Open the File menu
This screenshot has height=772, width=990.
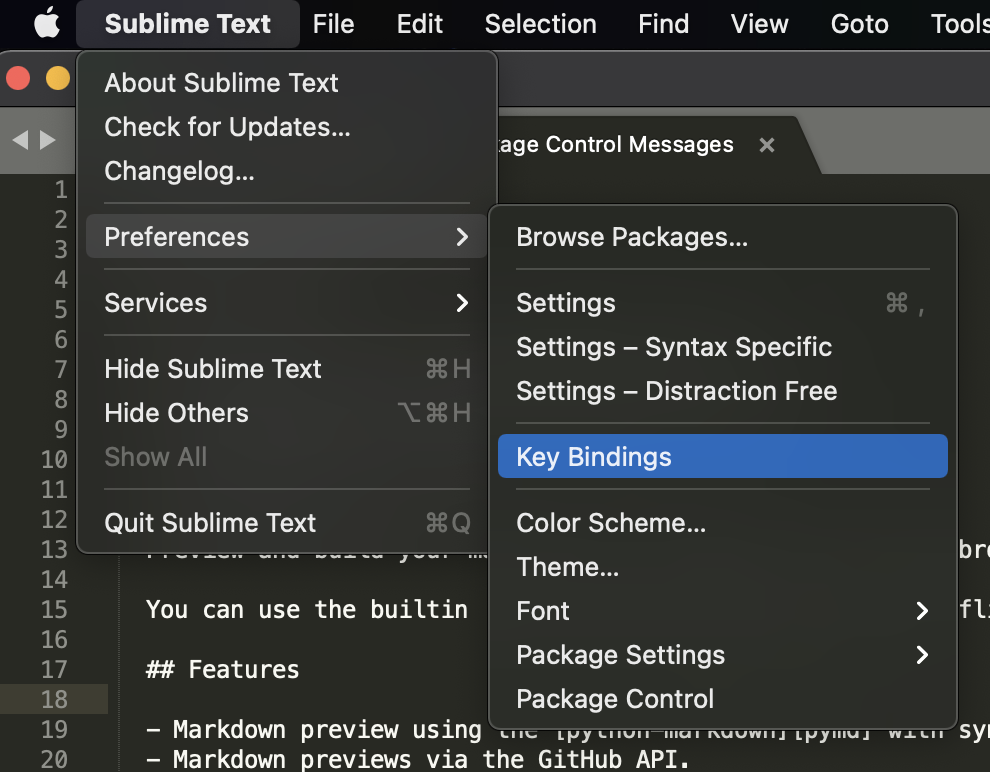coord(333,23)
